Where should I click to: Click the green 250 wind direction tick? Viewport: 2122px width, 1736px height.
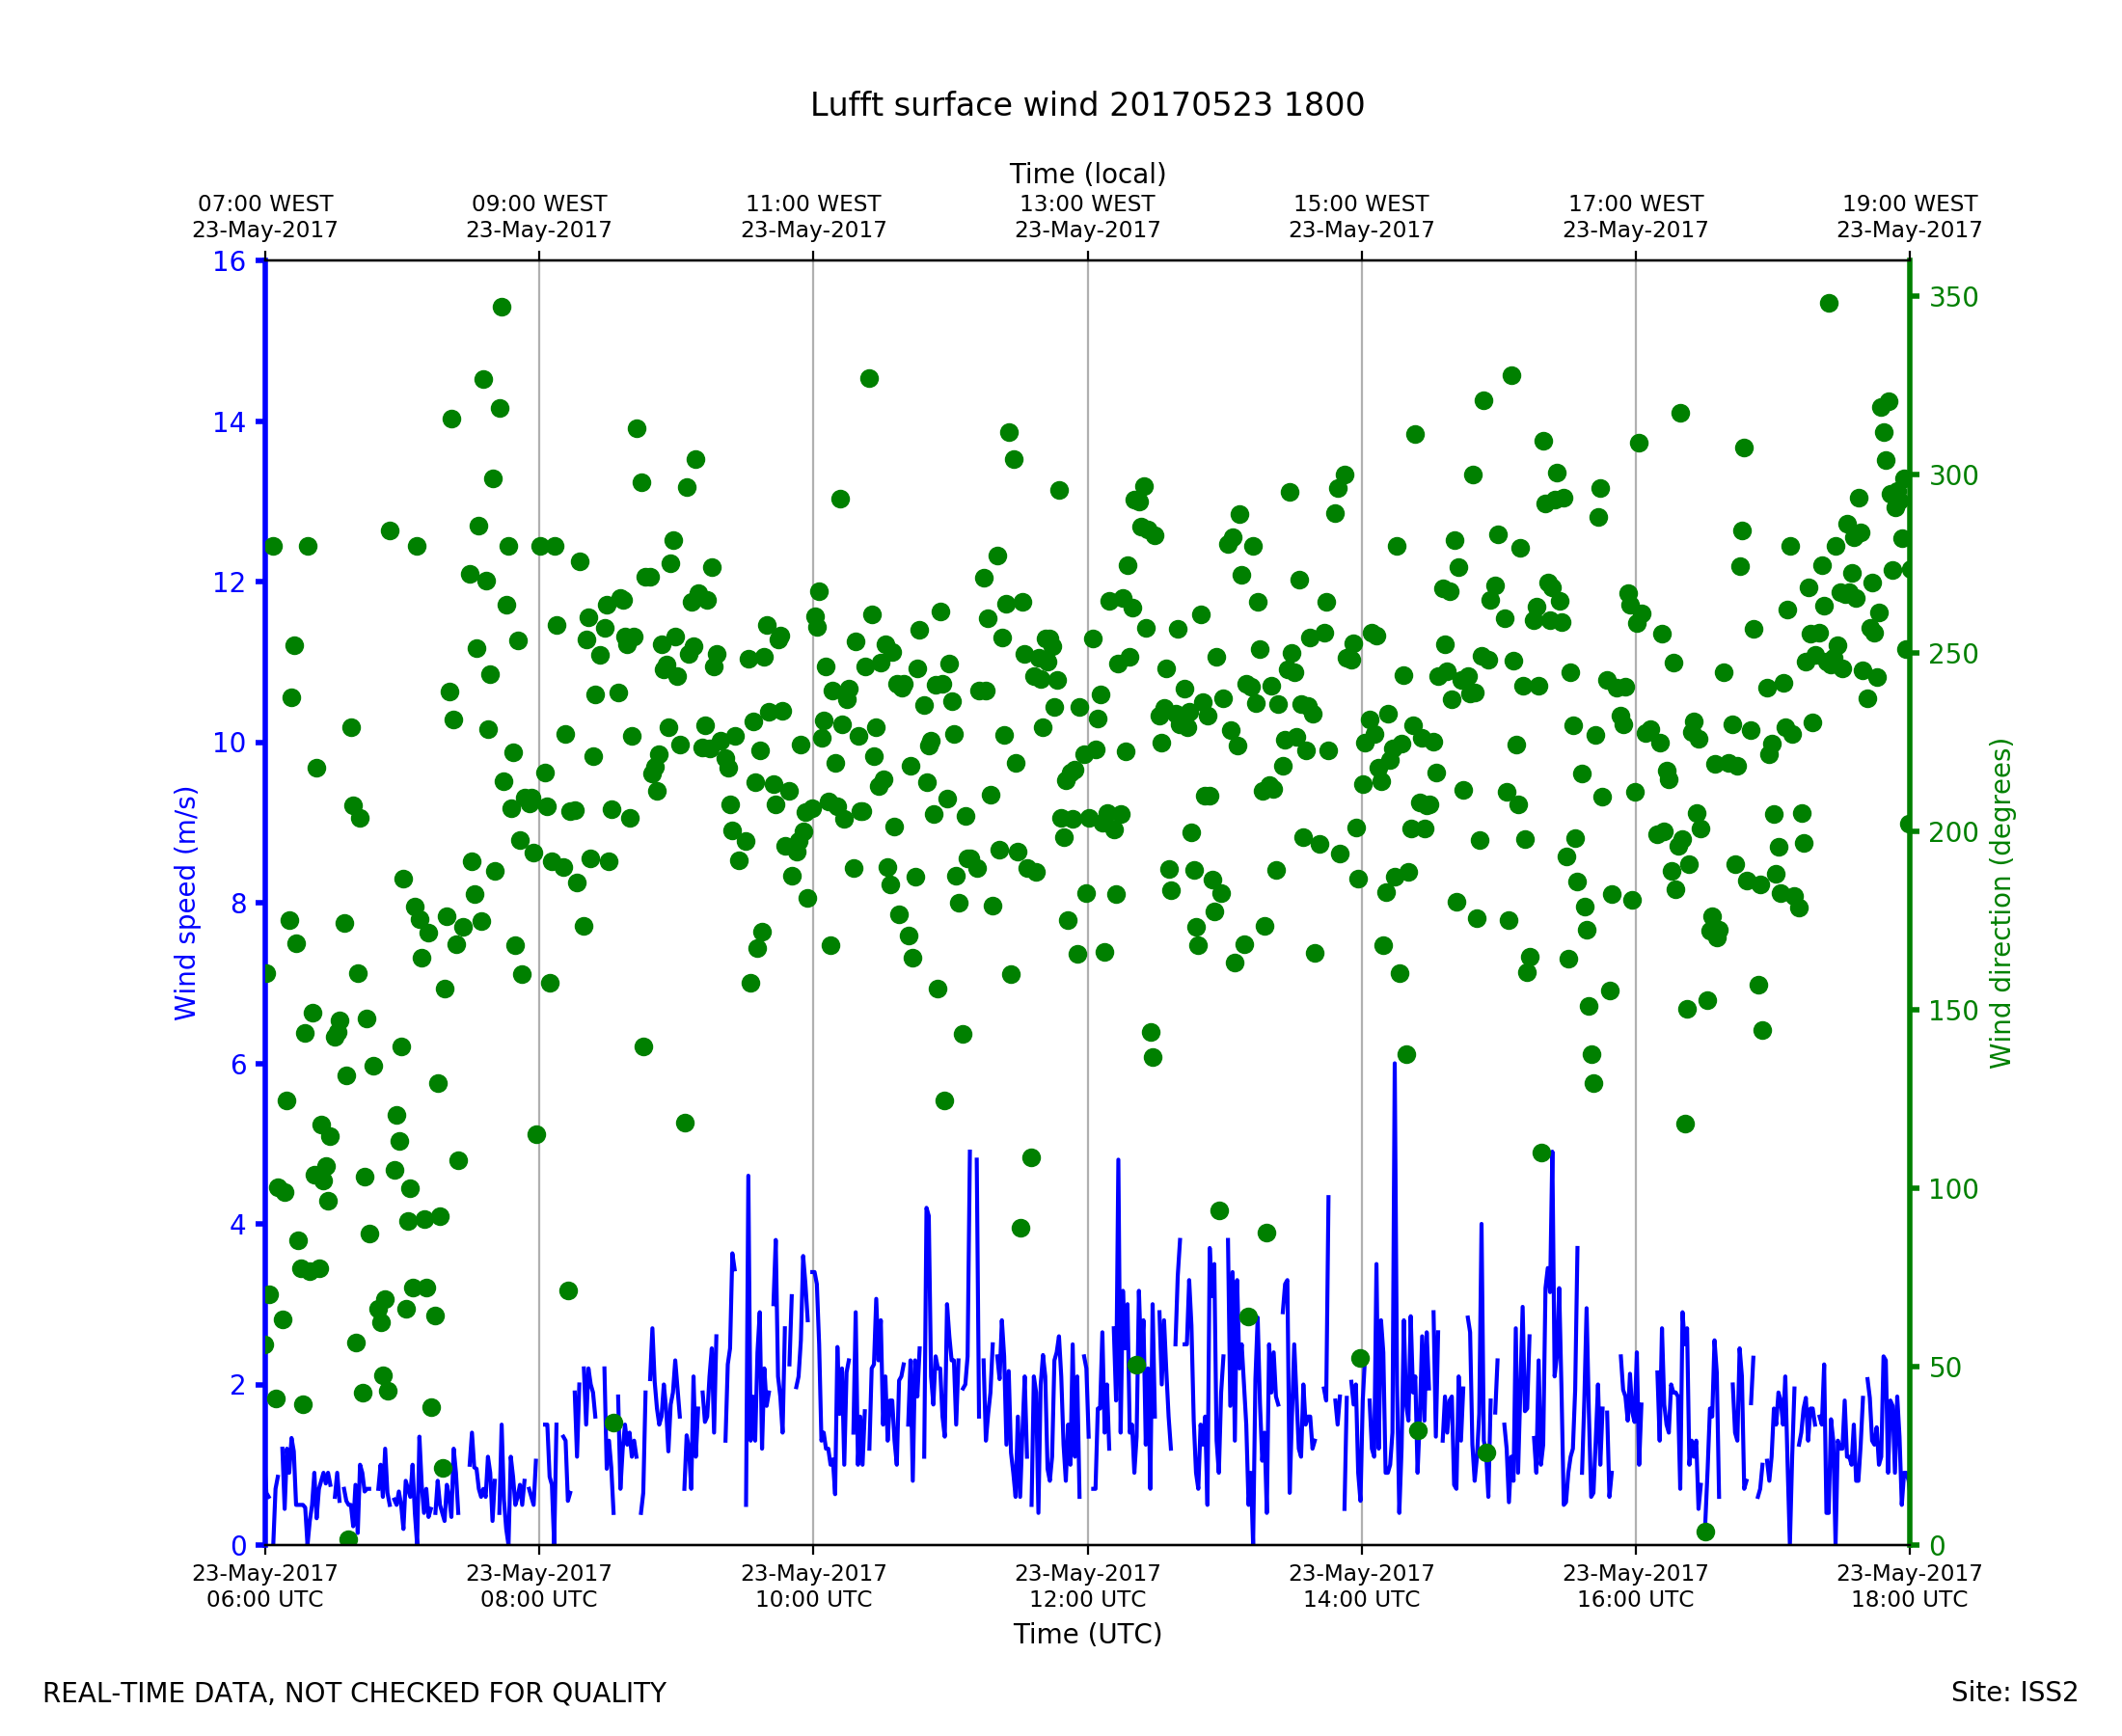(x=1953, y=654)
